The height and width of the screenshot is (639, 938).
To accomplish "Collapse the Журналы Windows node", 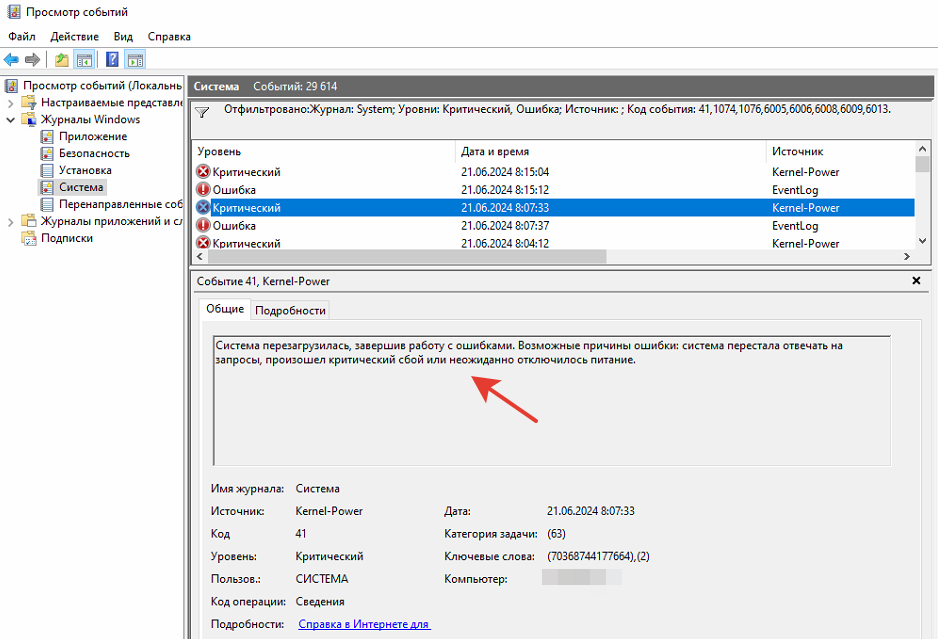I will tap(10, 120).
